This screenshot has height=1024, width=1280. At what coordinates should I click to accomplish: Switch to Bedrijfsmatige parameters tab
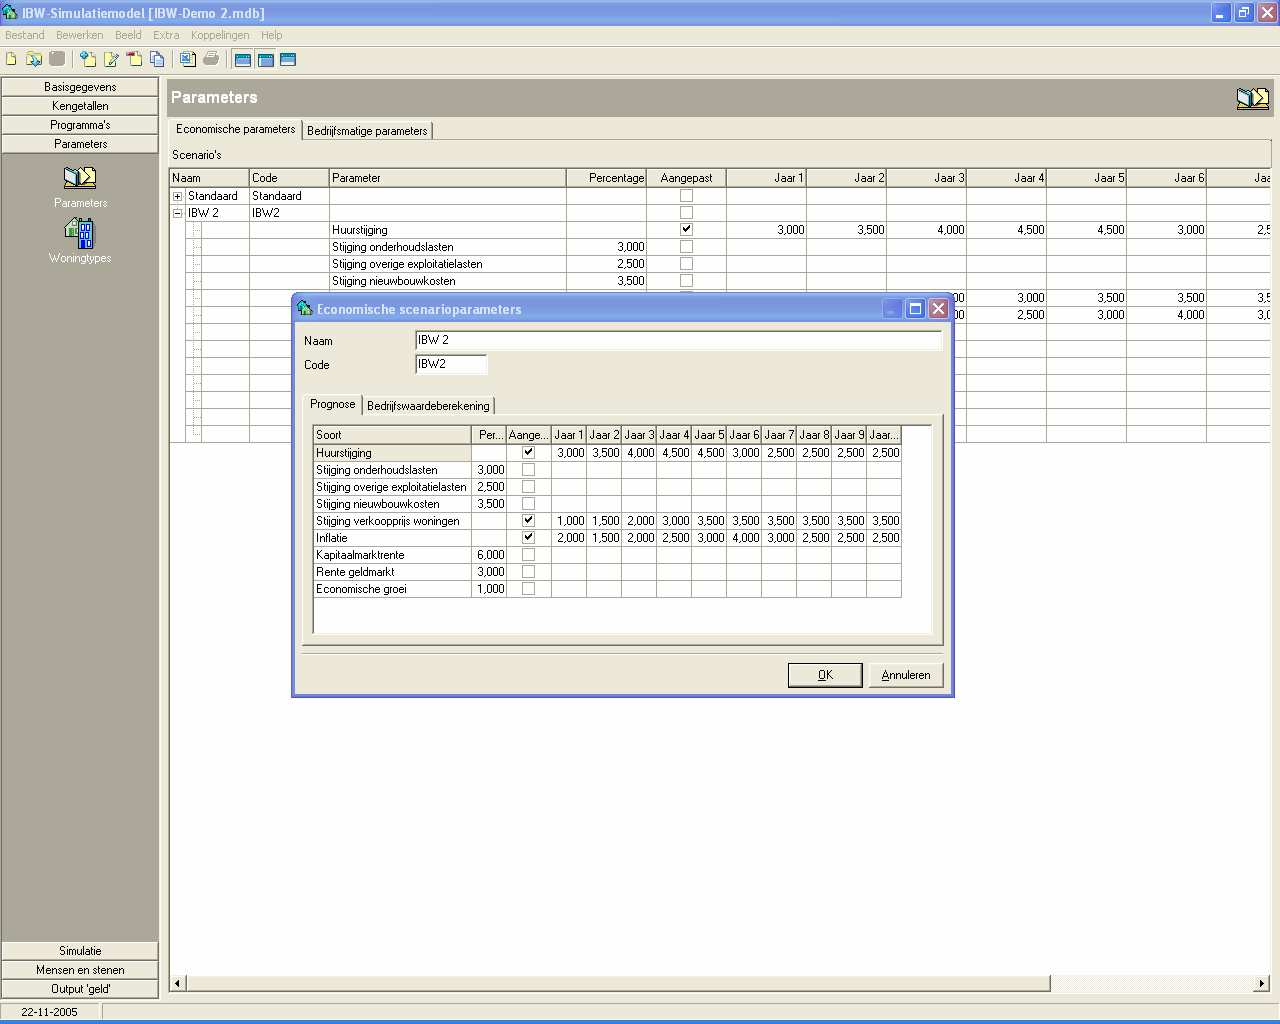pyautogui.click(x=367, y=131)
